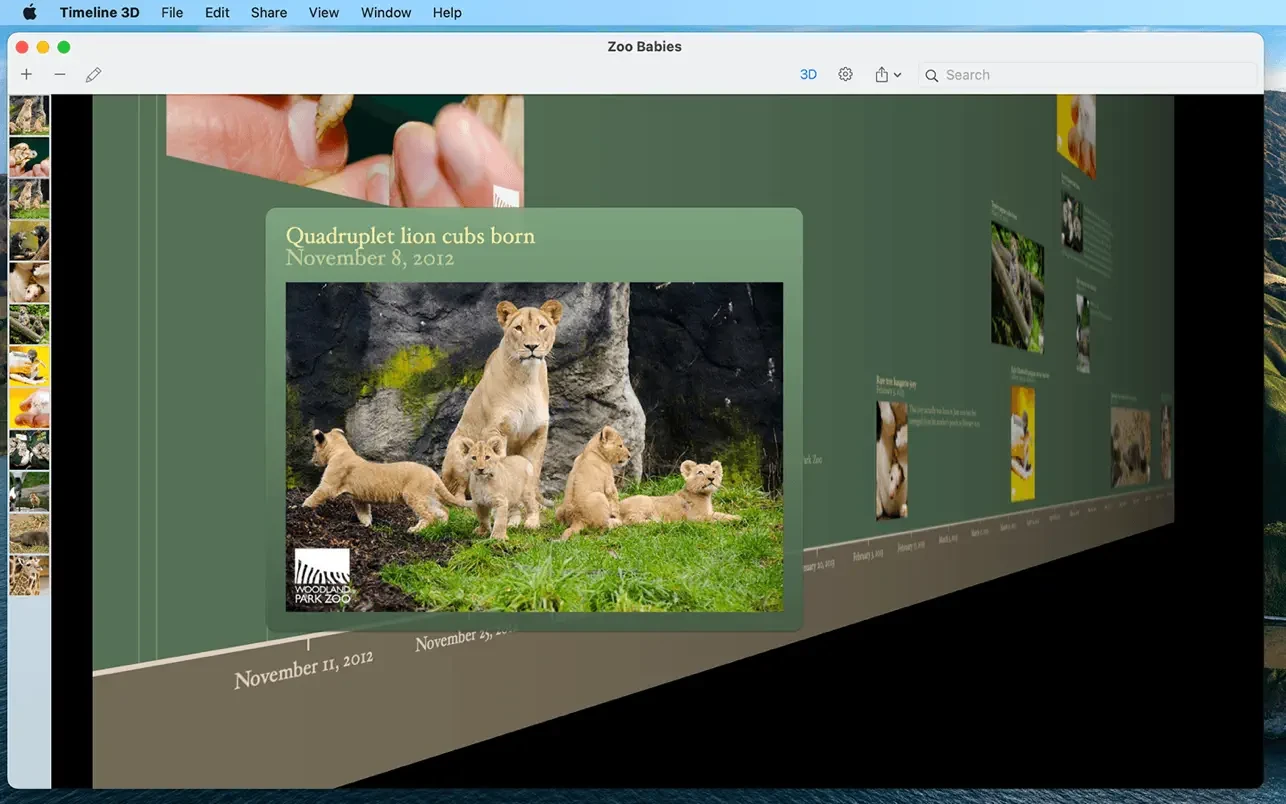Click the magnifying glass search icon

932,76
